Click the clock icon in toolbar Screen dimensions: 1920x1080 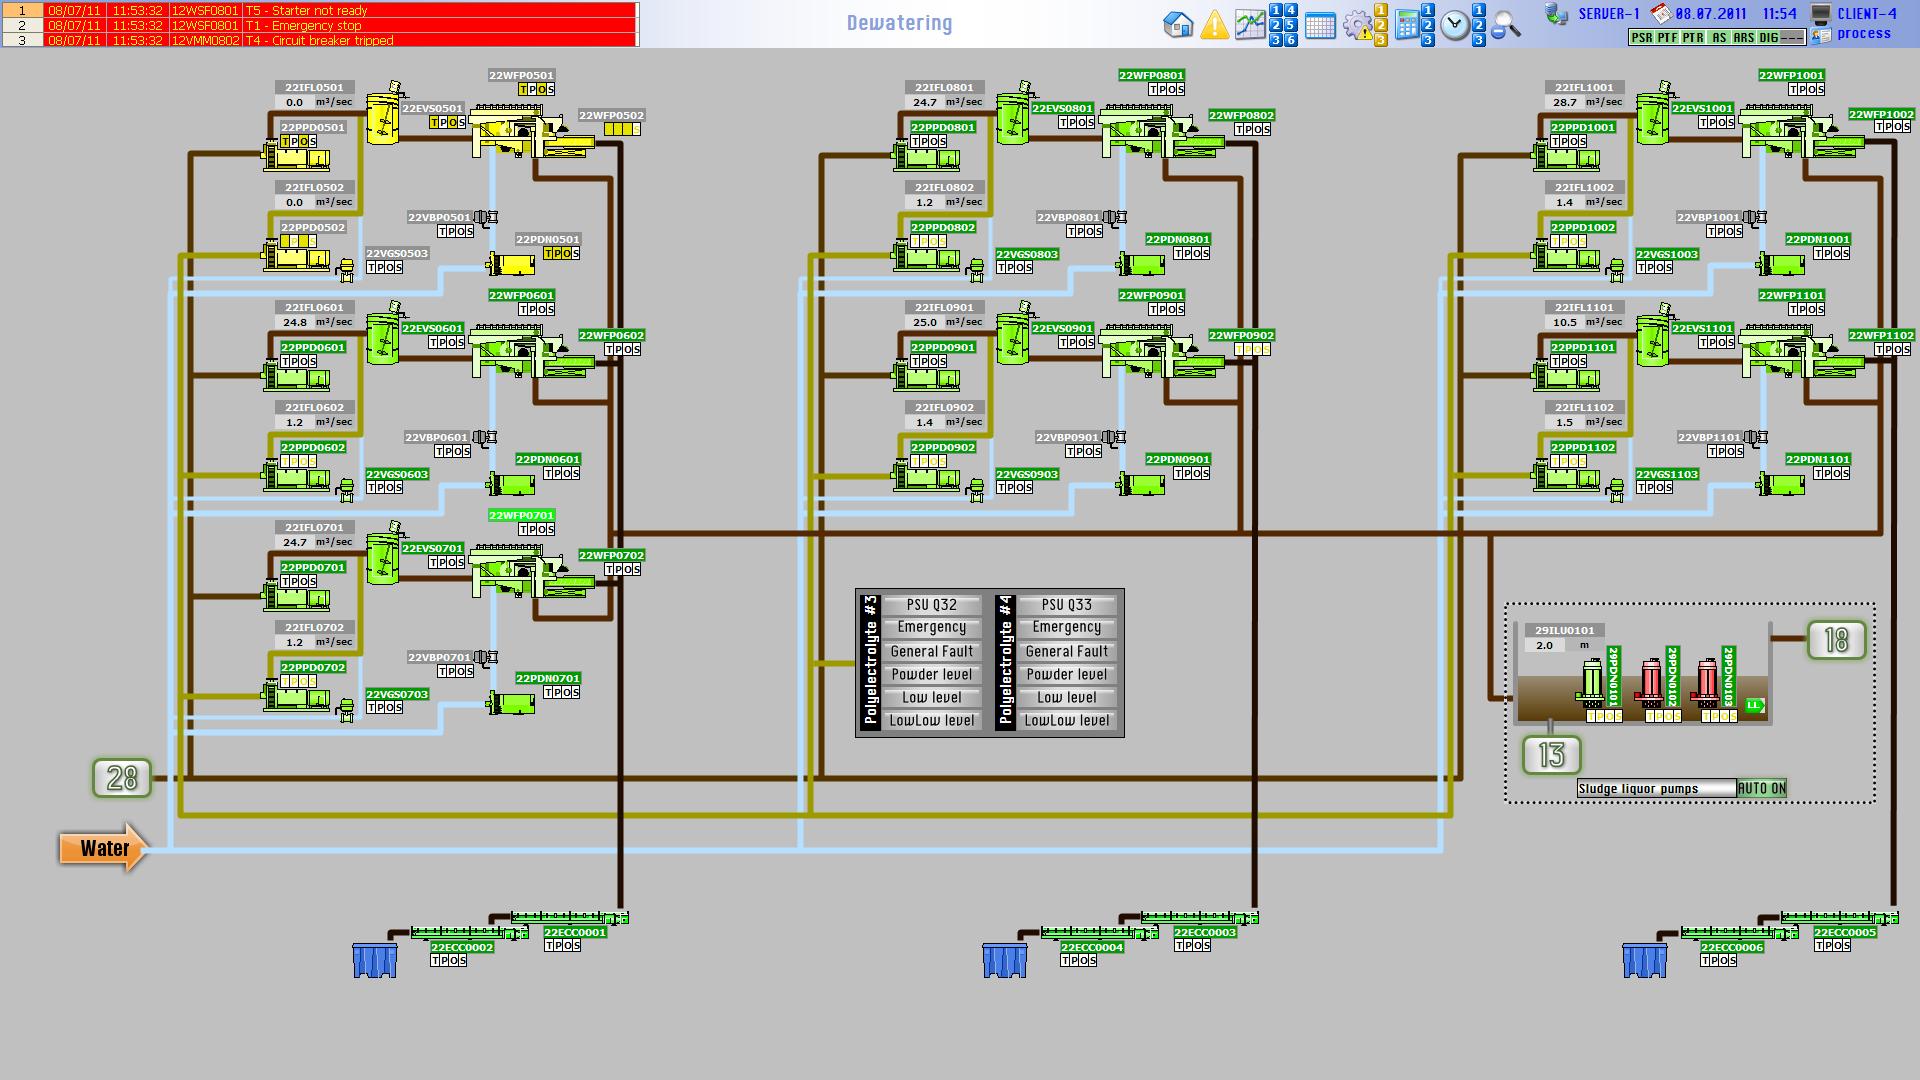pyautogui.click(x=1455, y=25)
